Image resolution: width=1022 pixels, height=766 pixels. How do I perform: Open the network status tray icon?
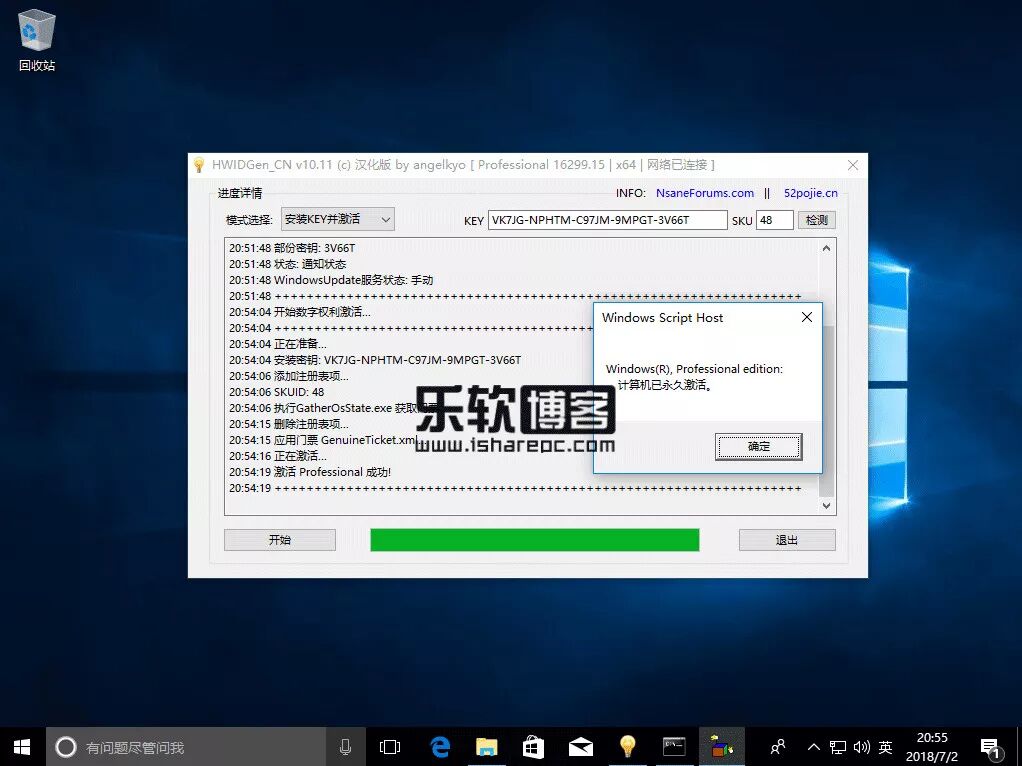click(x=838, y=747)
